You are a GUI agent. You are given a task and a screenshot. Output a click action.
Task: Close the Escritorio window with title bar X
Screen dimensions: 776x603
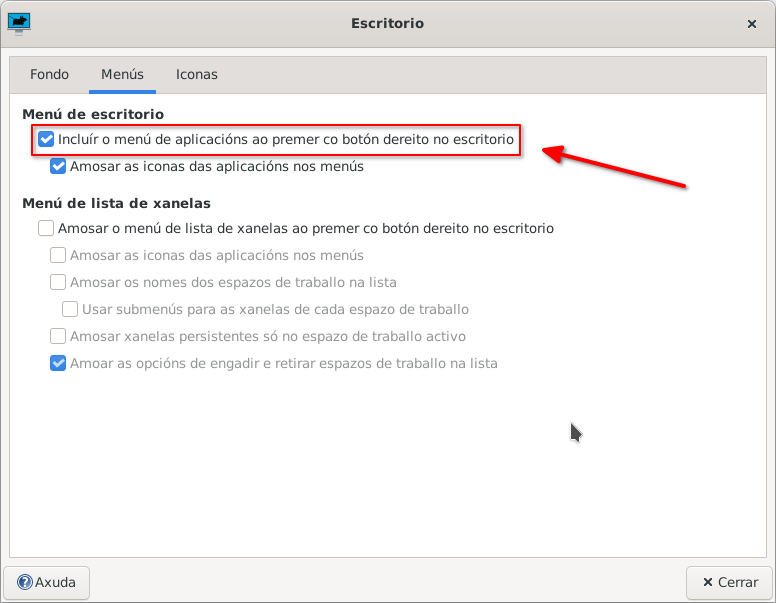[x=751, y=23]
